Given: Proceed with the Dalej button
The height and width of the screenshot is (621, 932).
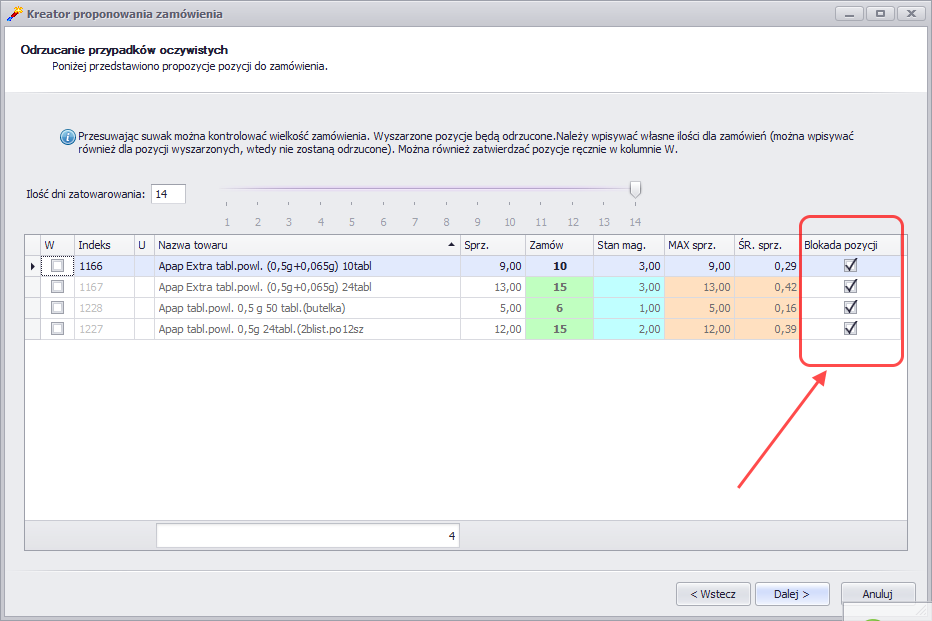Looking at the screenshot, I should coord(791,594).
